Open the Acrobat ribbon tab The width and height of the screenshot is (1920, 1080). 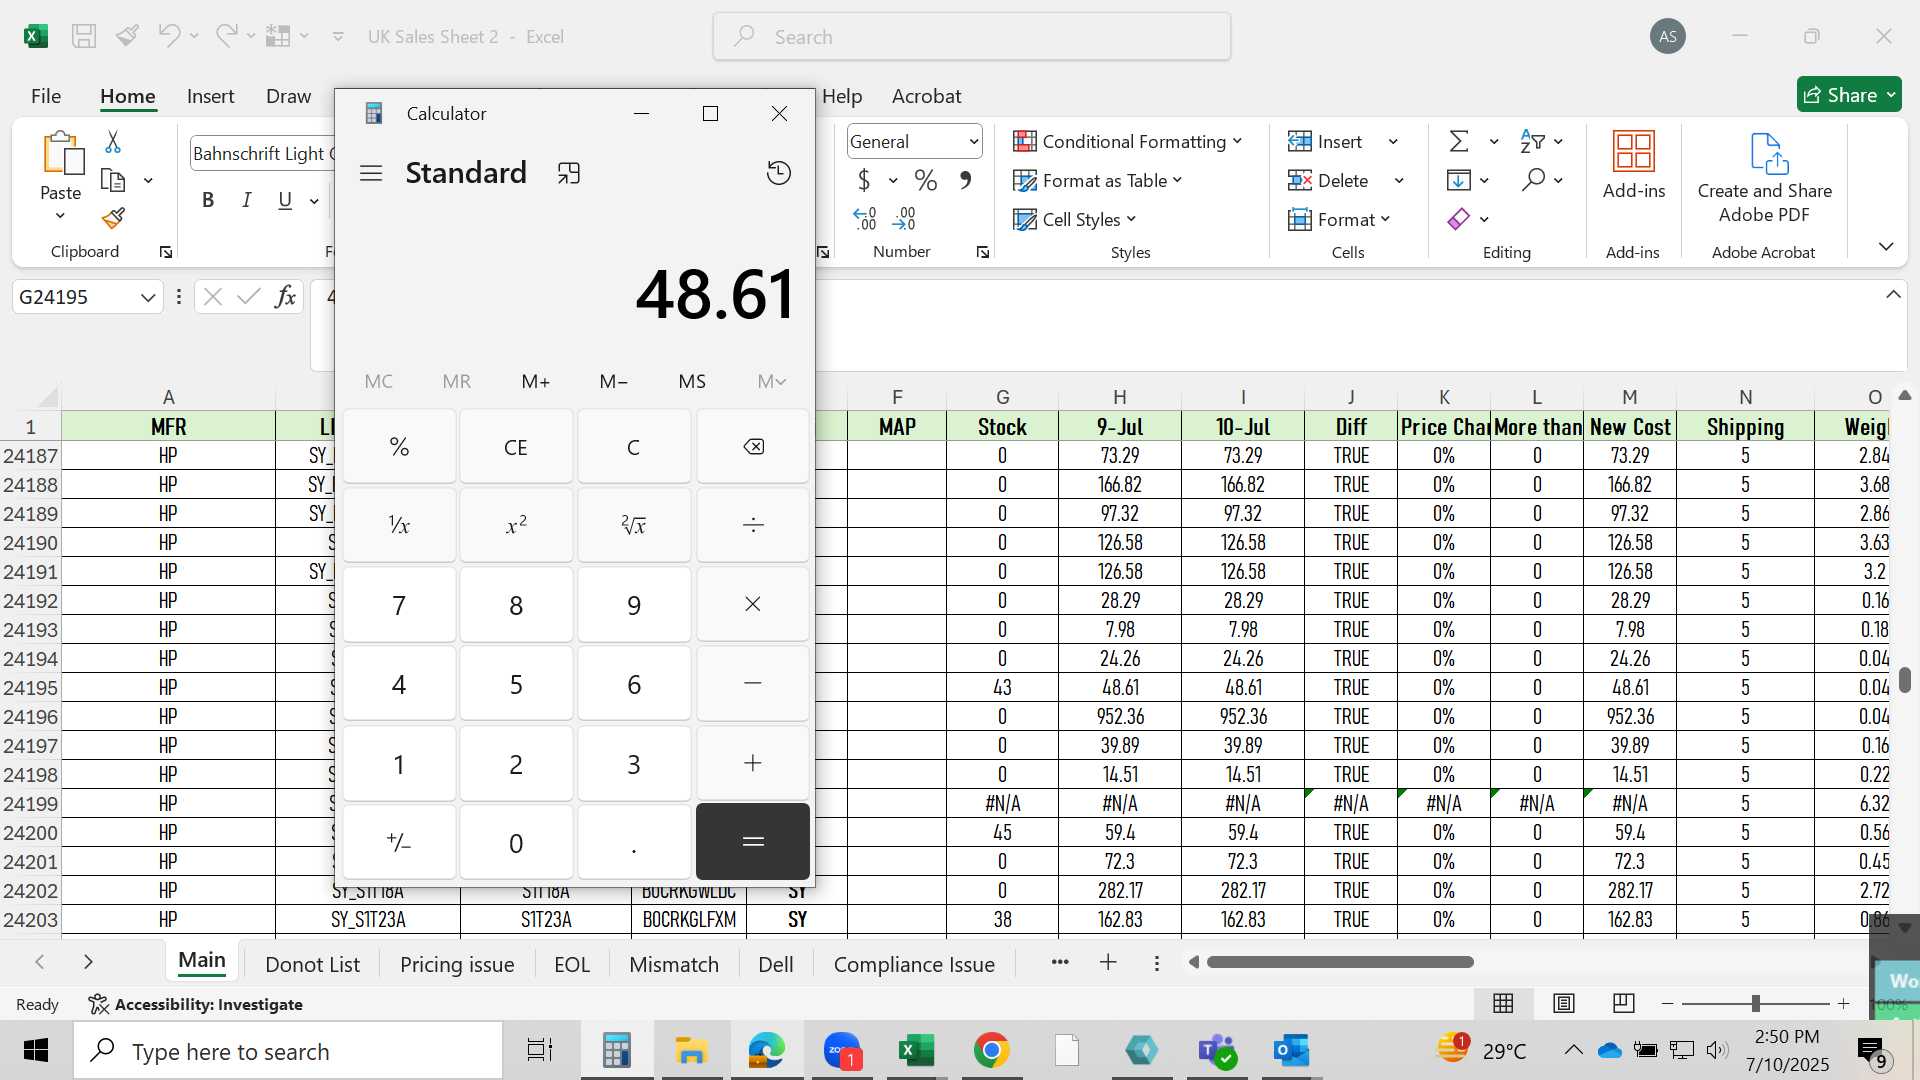[926, 96]
